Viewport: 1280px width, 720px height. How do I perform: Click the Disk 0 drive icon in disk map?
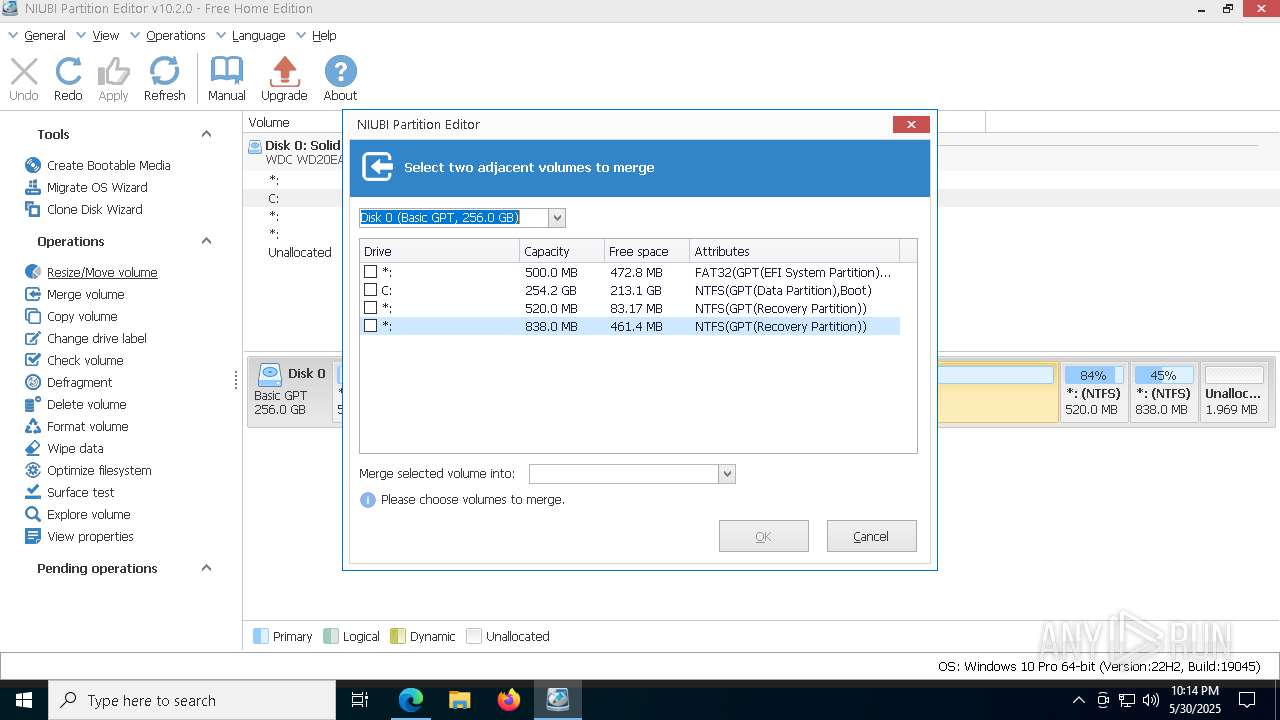tap(270, 375)
